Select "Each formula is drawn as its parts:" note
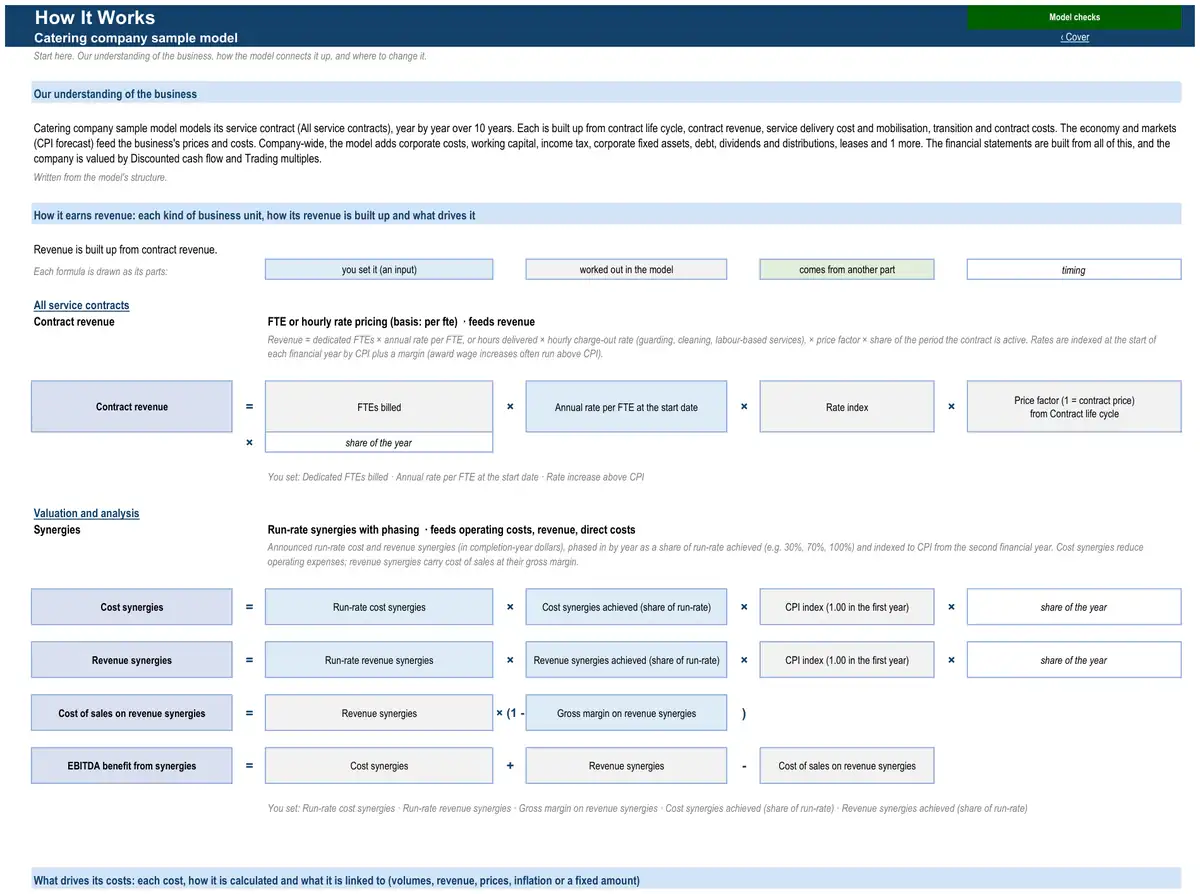Screen dimensions: 1200x894 101,272
